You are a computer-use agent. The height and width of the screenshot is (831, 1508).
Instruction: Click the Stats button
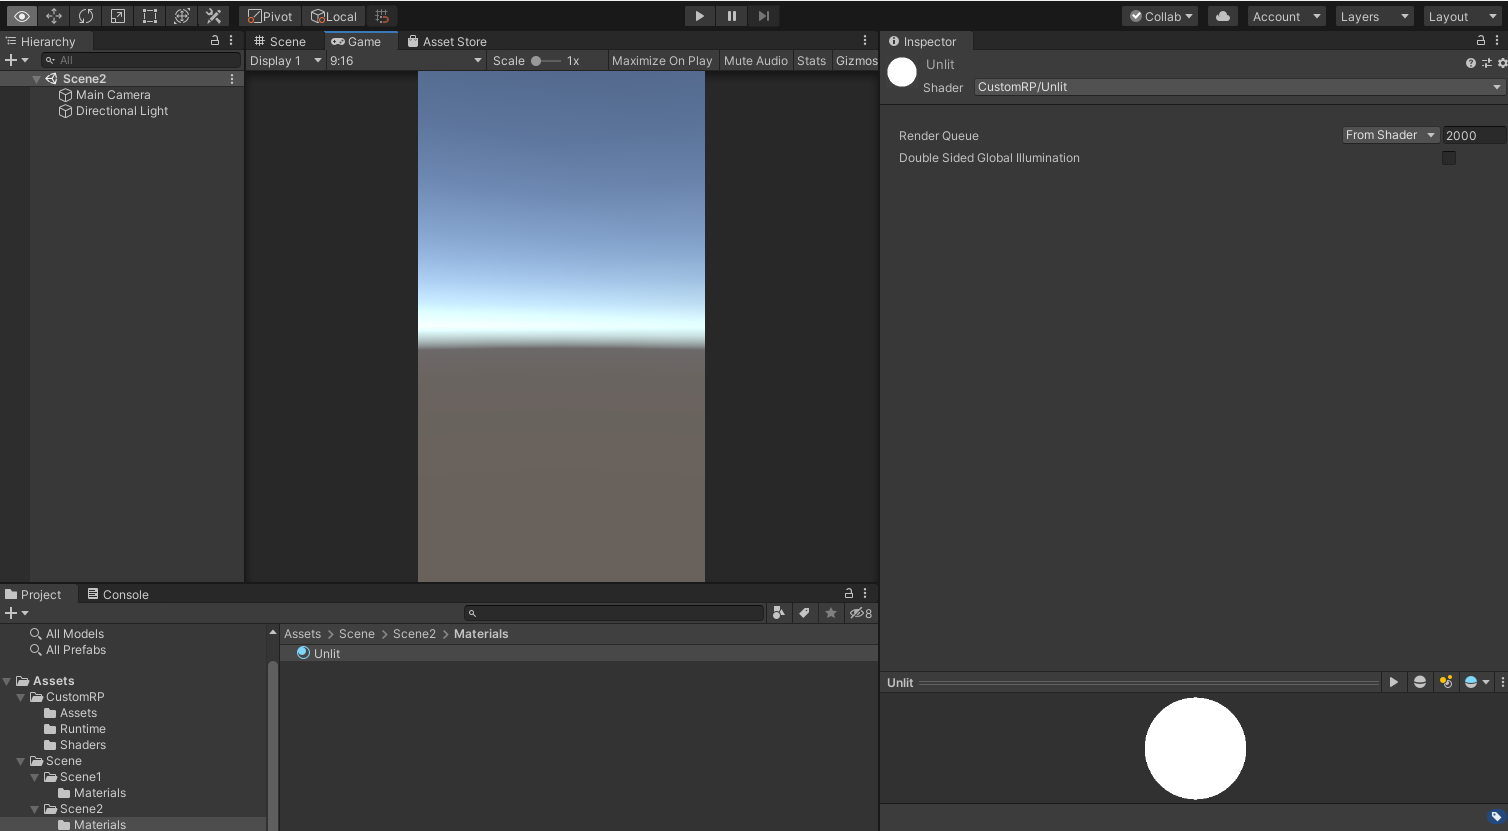click(x=811, y=61)
